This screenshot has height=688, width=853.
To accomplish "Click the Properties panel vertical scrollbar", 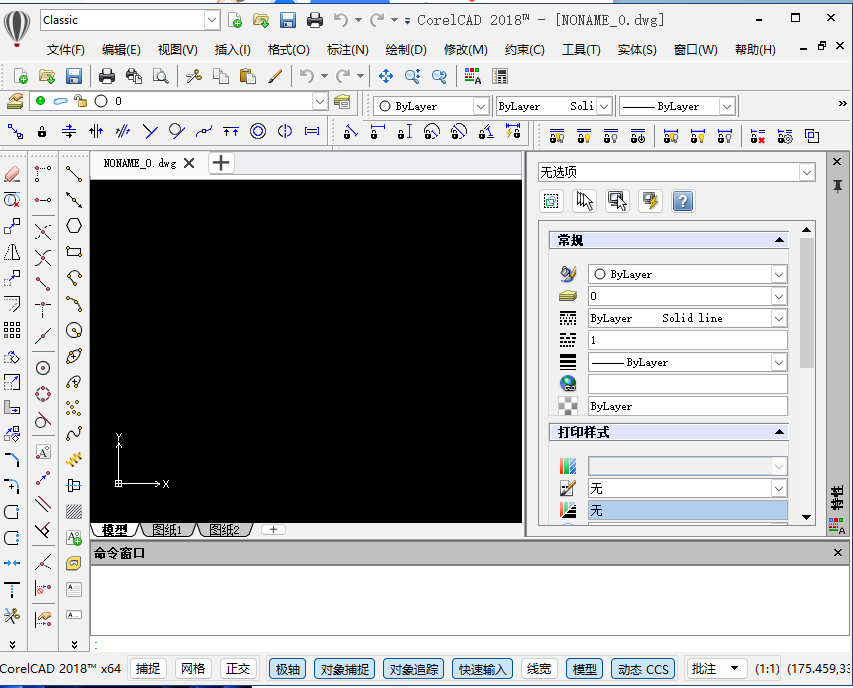I will (806, 303).
